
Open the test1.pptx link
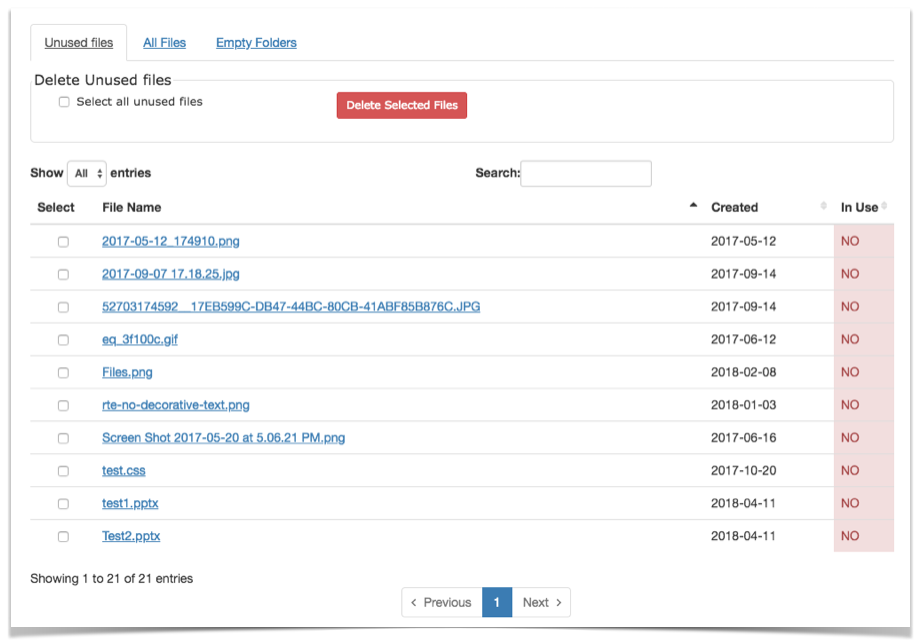click(129, 503)
